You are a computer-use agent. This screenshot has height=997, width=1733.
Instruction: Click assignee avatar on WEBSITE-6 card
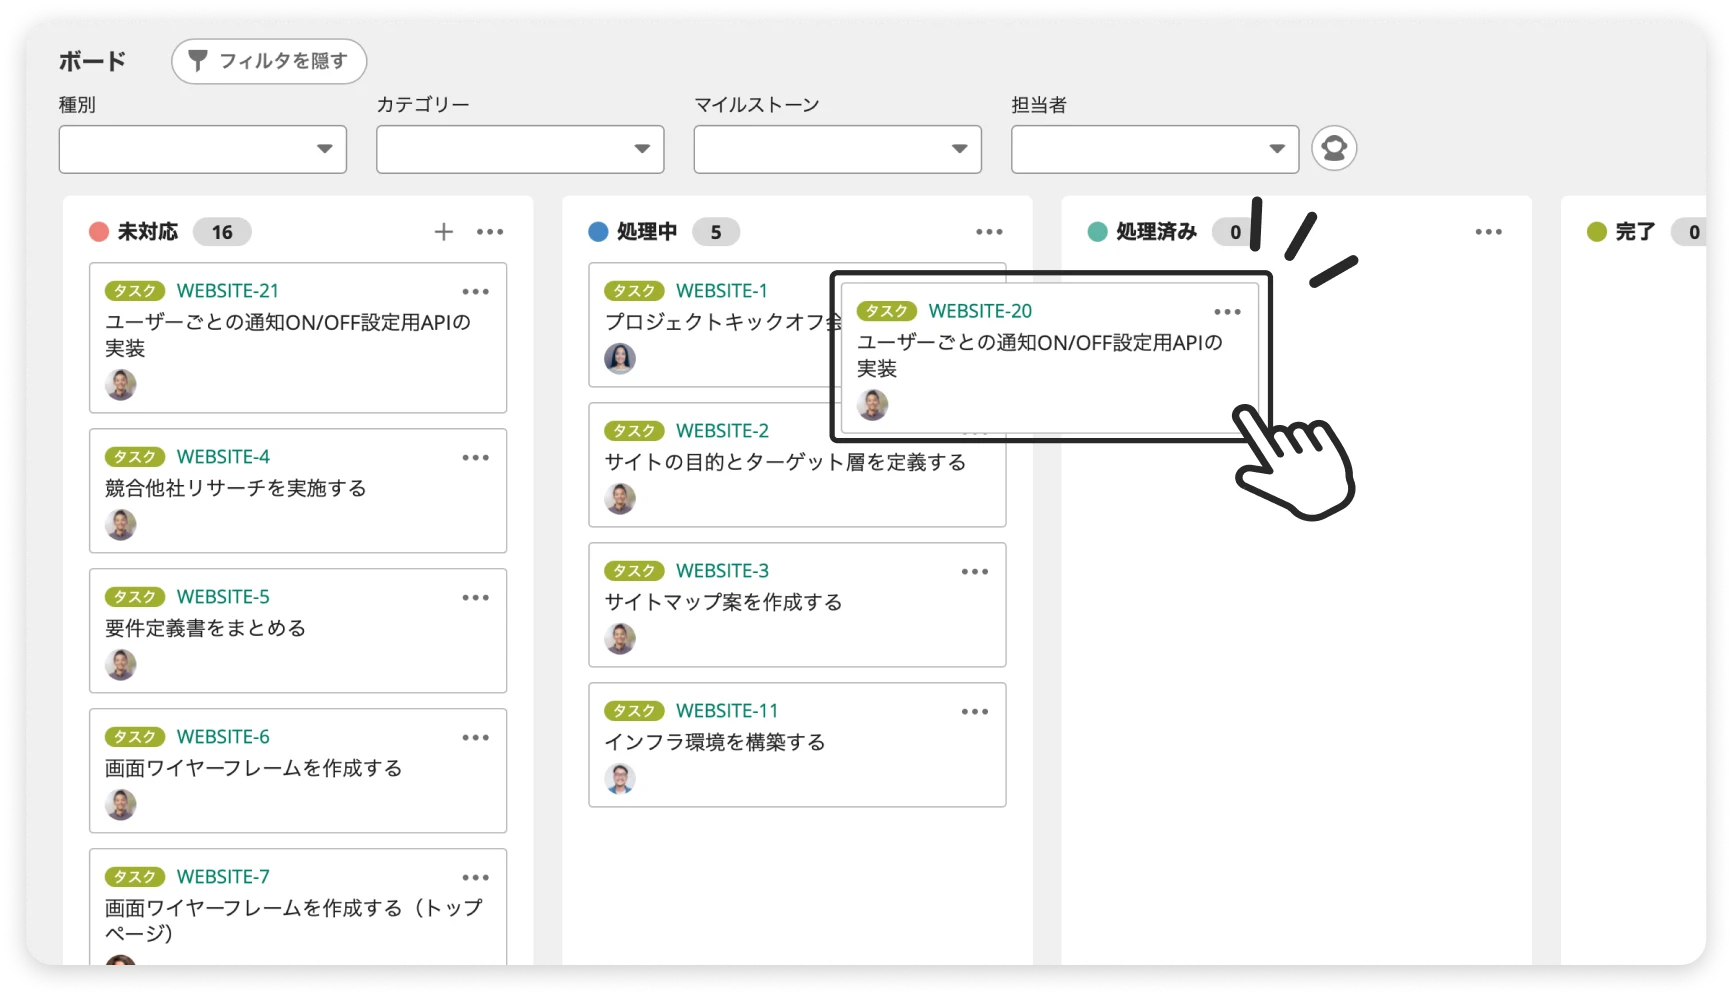pos(121,804)
